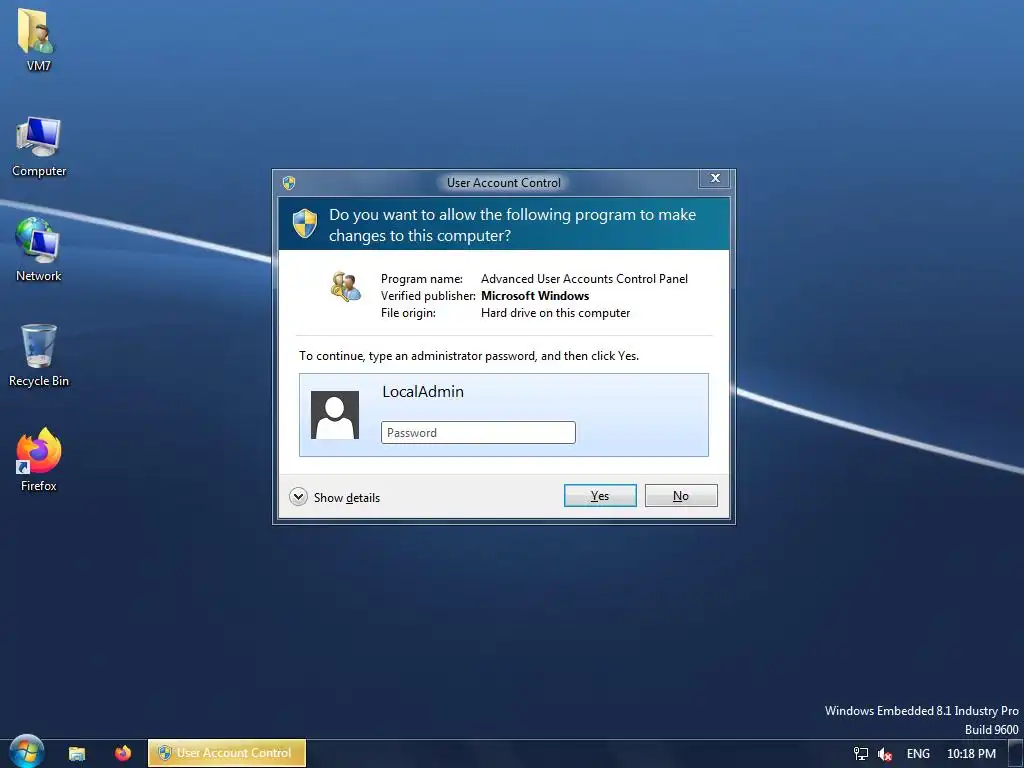Screen dimensions: 1024x768
Task: Click the shield icon in dialog title bar
Action: point(289,183)
